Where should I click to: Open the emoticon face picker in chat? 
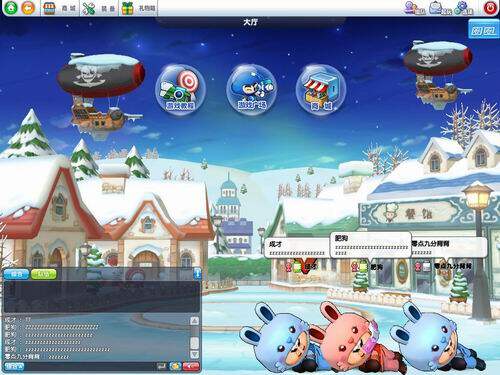tap(175, 366)
